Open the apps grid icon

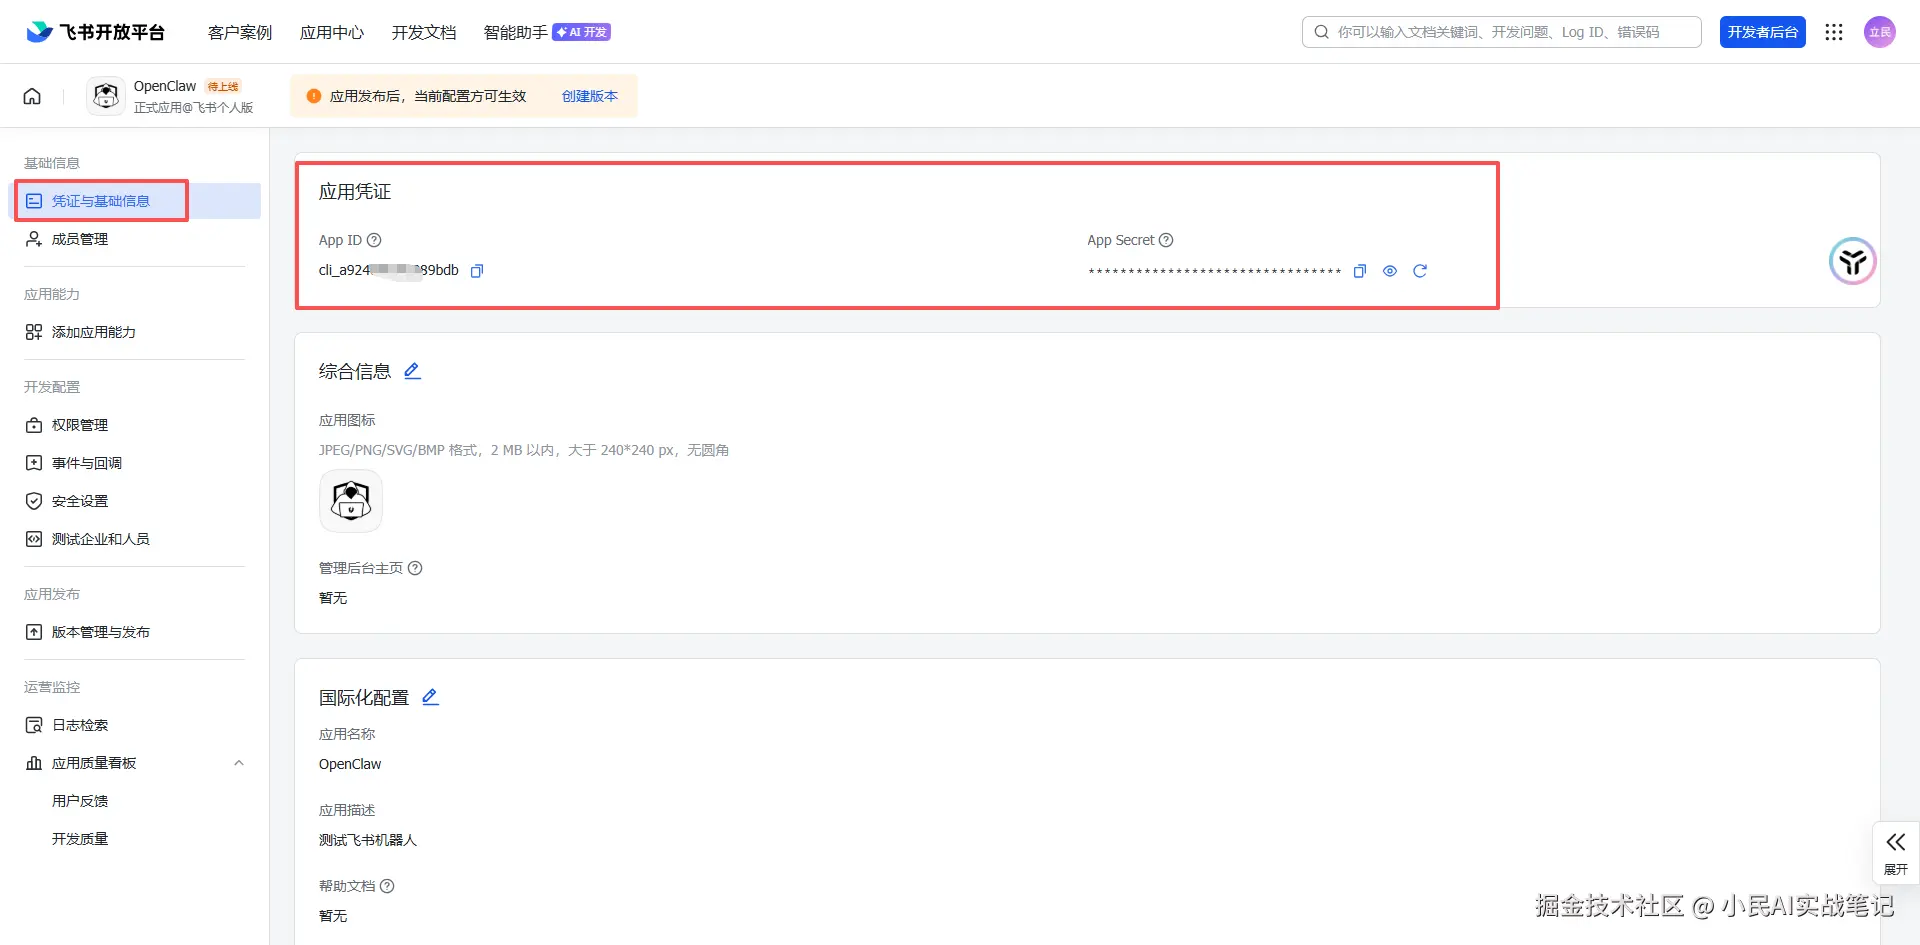[x=1833, y=32]
